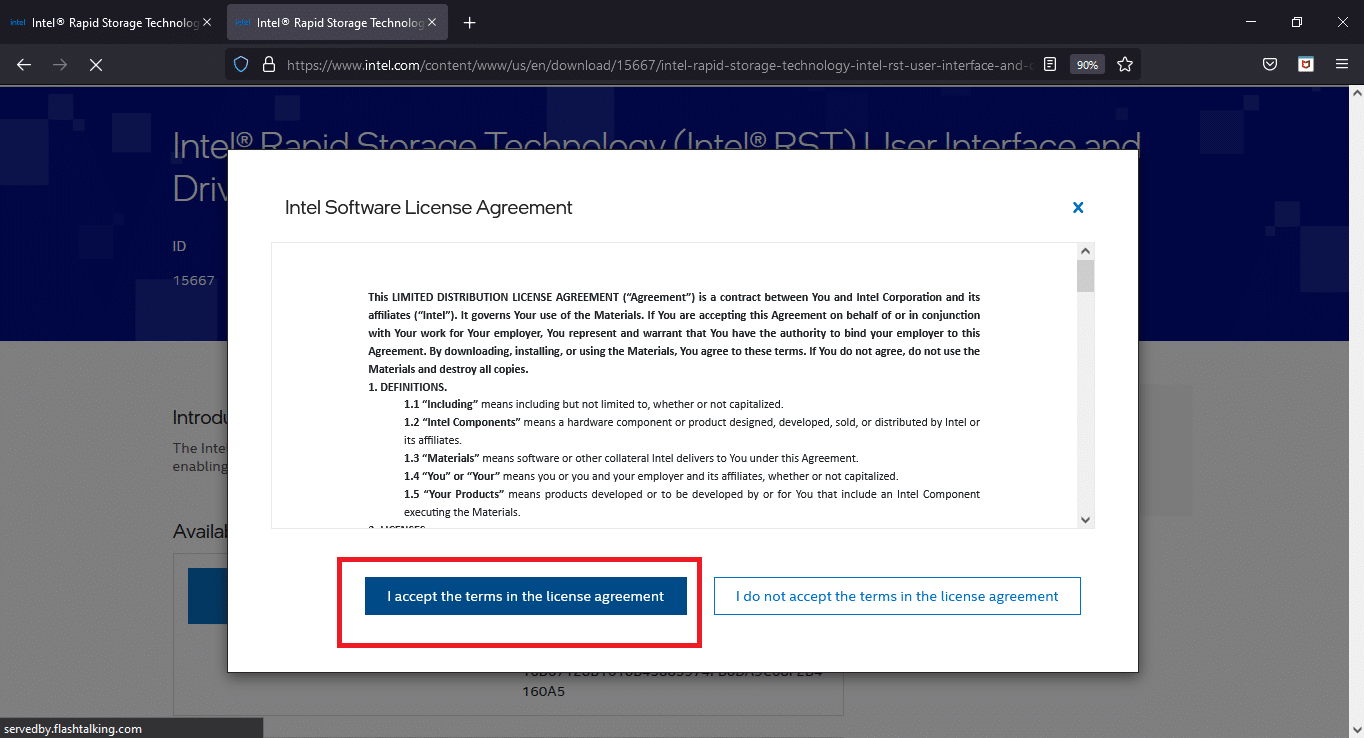Screen dimensions: 1364x738
Task: Open the tracking protection shield icon
Action: 241,64
